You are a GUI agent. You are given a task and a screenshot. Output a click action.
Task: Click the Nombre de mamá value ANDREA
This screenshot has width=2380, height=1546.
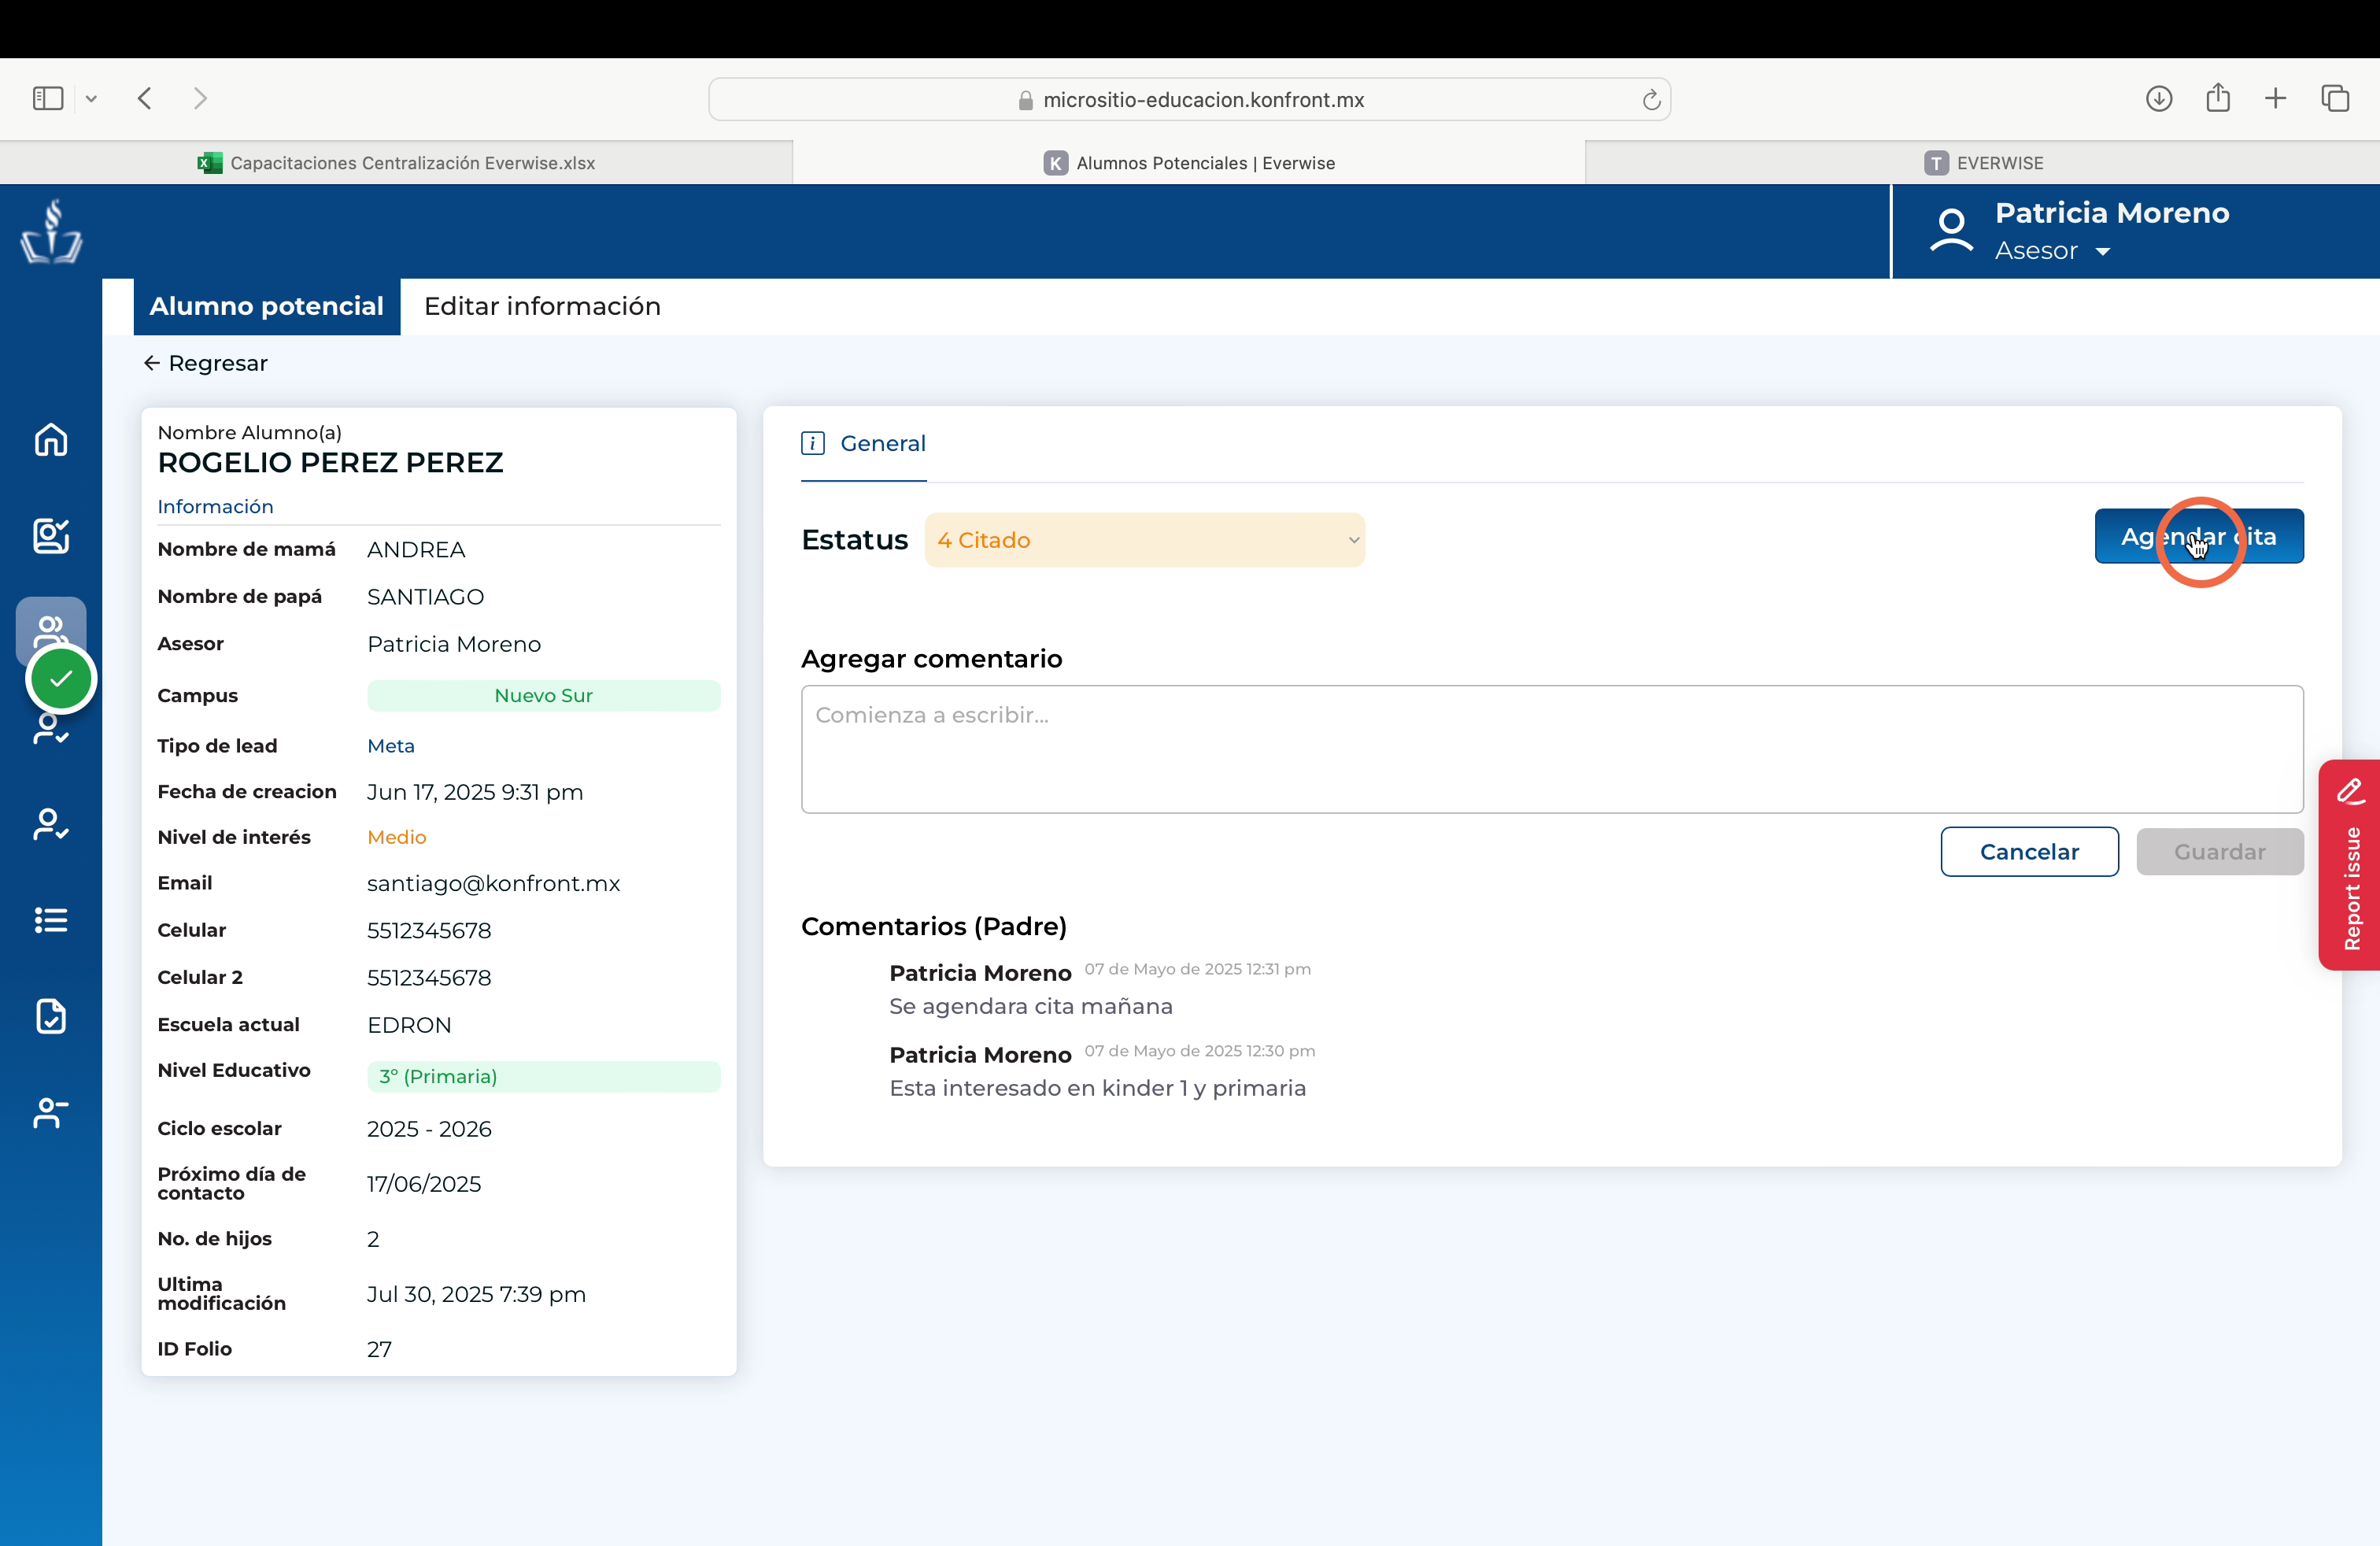pyautogui.click(x=416, y=550)
